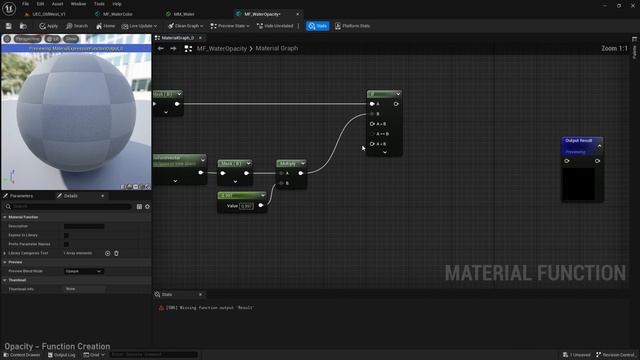Click the If node A > B input pin
The height and width of the screenshot is (360, 640).
point(372,124)
